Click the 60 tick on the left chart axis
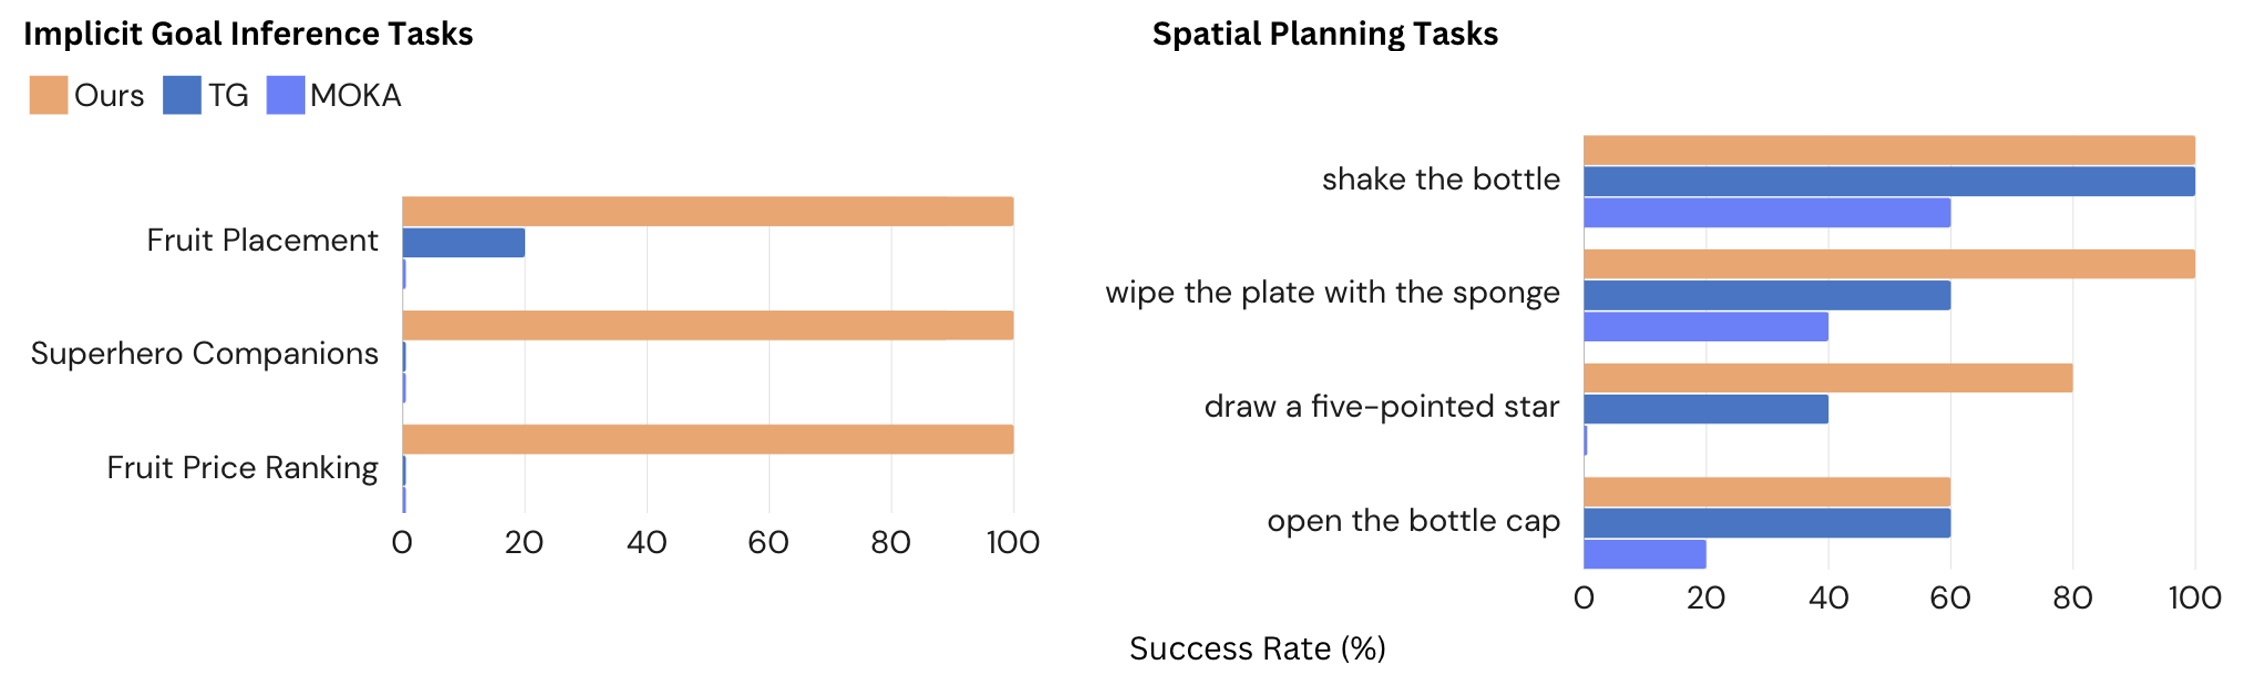This screenshot has height=684, width=2252. click(x=768, y=542)
